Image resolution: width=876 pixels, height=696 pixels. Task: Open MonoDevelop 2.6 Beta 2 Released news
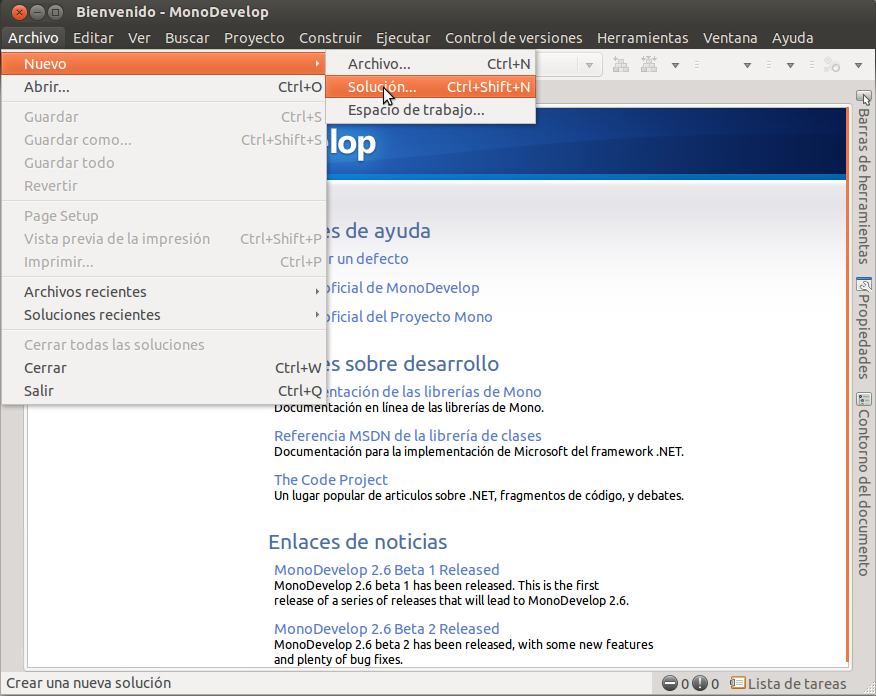coord(387,628)
